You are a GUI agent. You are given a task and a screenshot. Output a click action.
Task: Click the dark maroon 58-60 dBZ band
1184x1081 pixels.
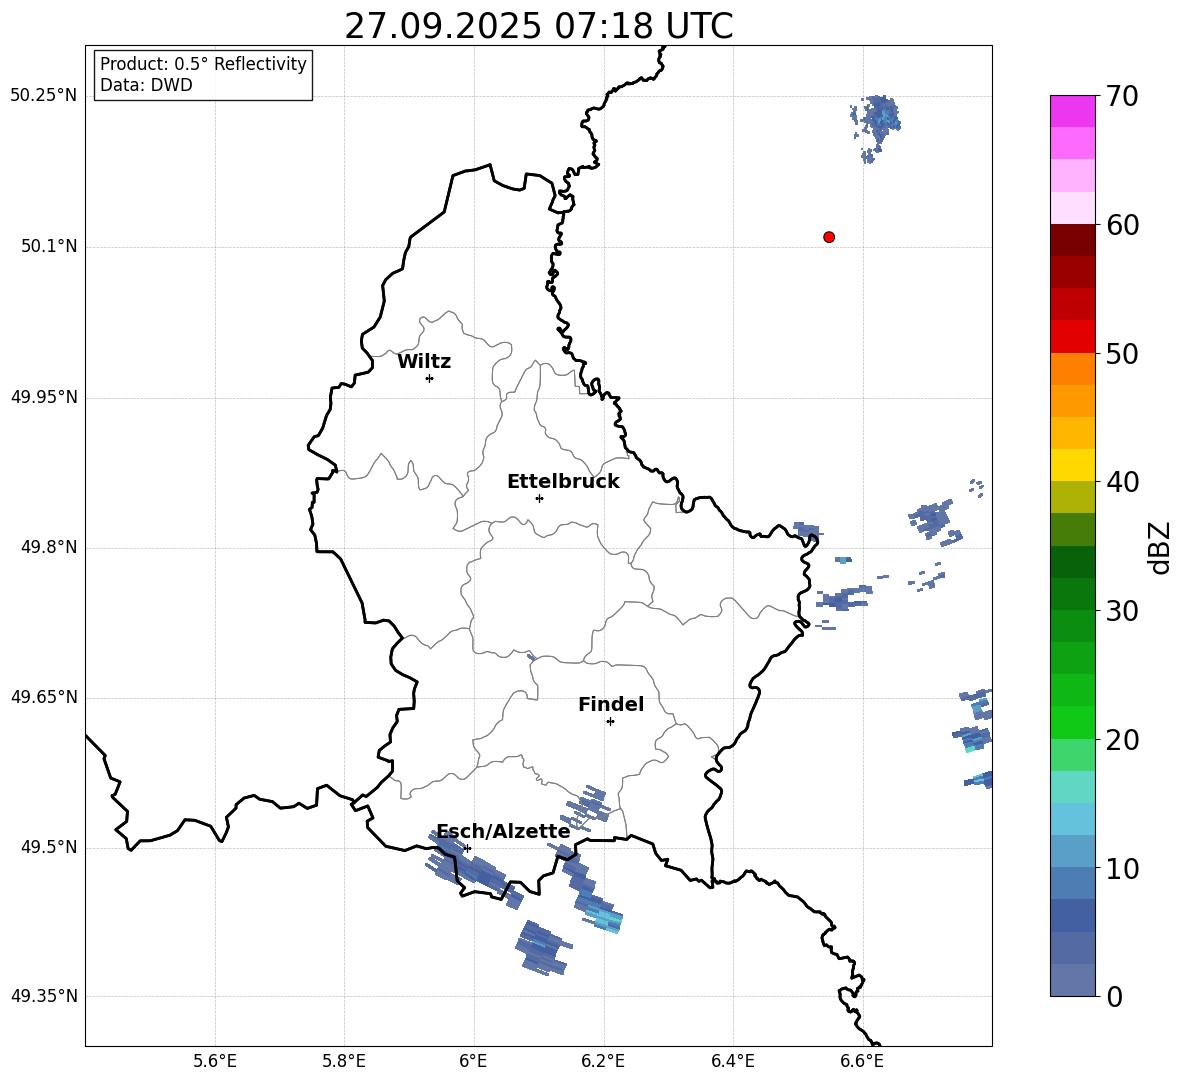[x=1073, y=240]
